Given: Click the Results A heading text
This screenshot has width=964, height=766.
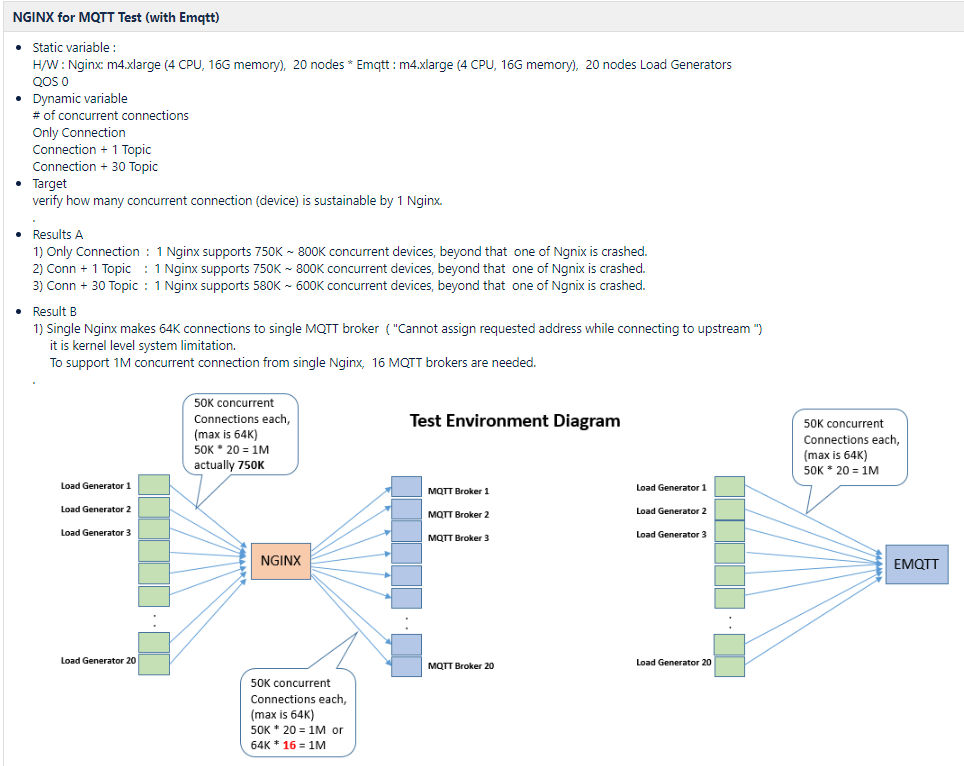Looking at the screenshot, I should 60,234.
